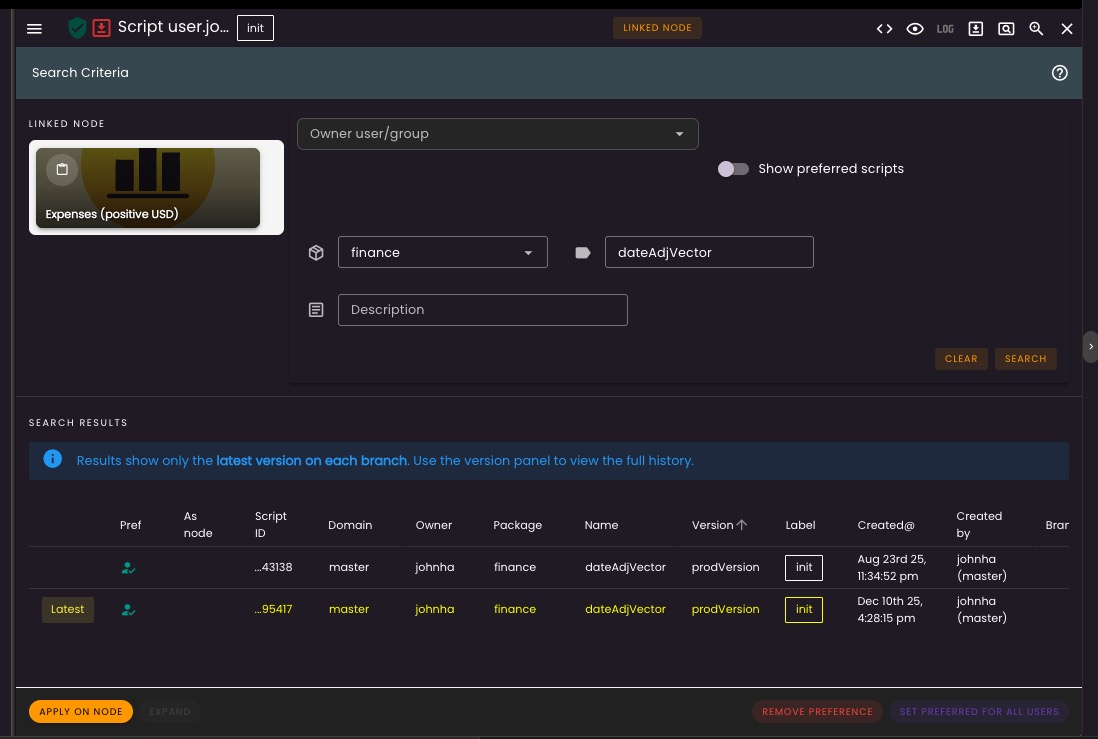Click the preferred icon in the Latest row
This screenshot has height=739, width=1098.
click(129, 609)
